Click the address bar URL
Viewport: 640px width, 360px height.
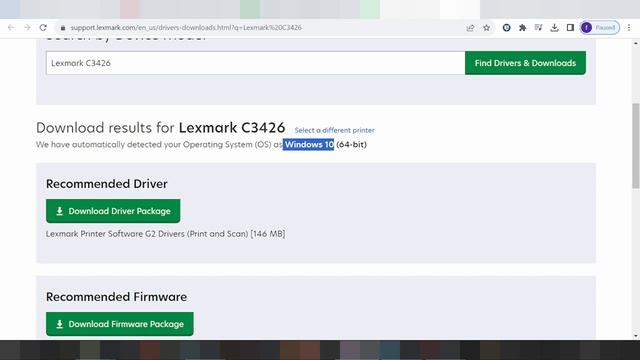[x=186, y=28]
